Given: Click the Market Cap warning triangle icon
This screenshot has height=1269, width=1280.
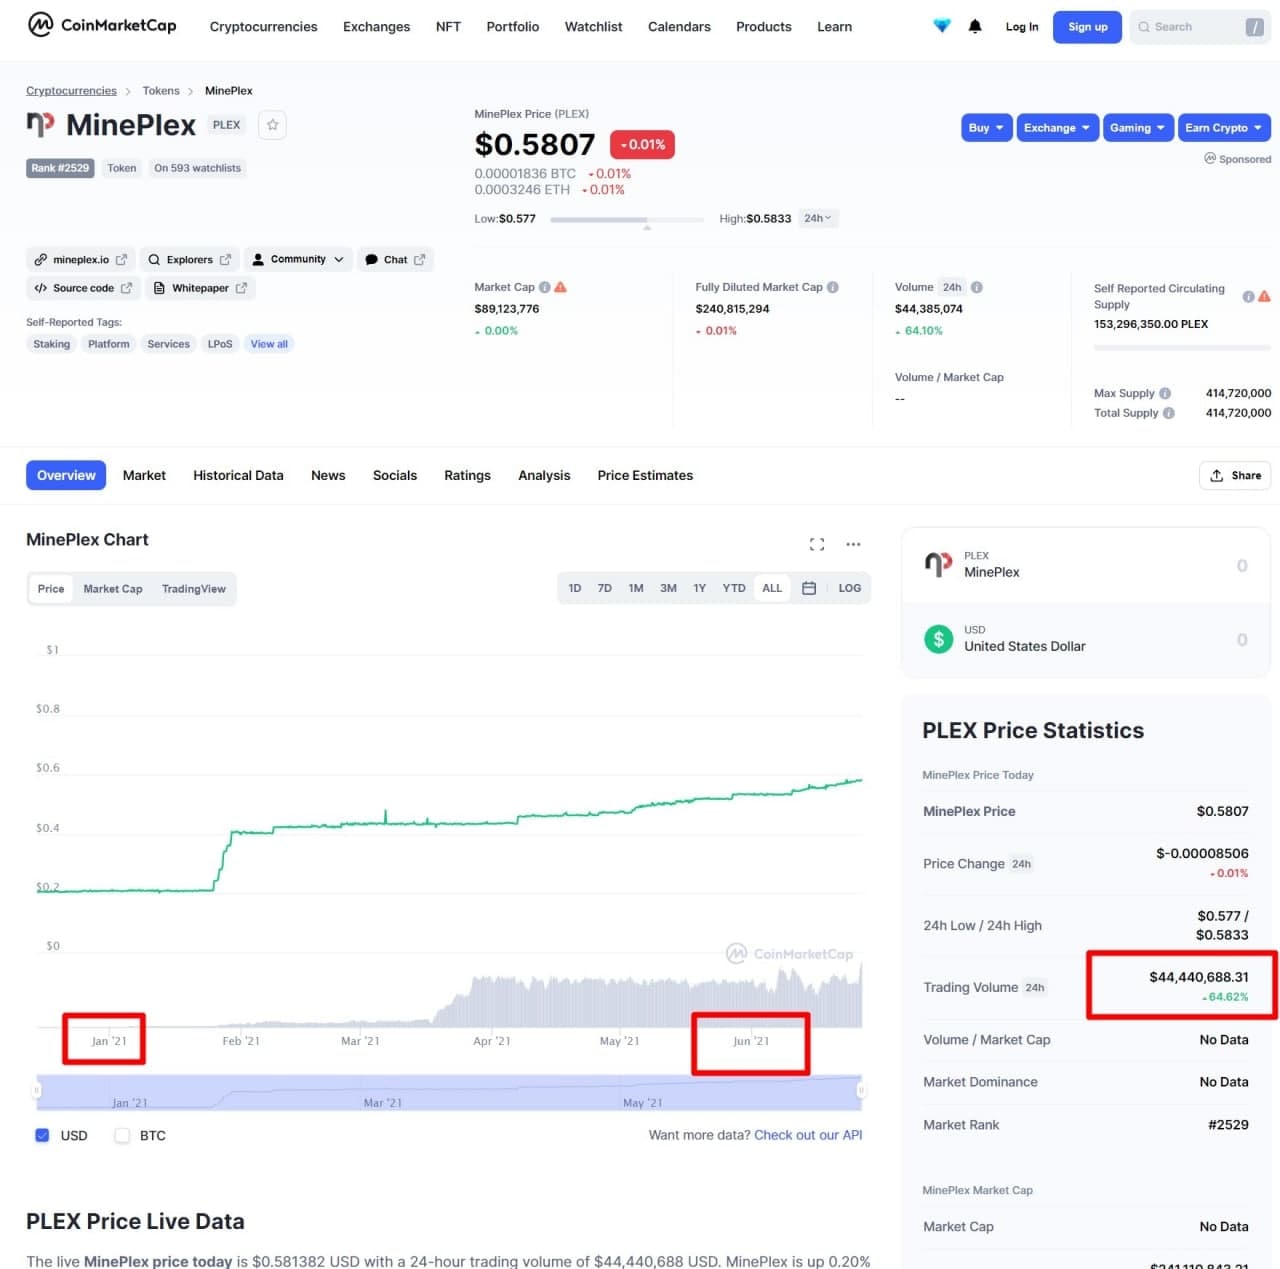Looking at the screenshot, I should (x=561, y=287).
